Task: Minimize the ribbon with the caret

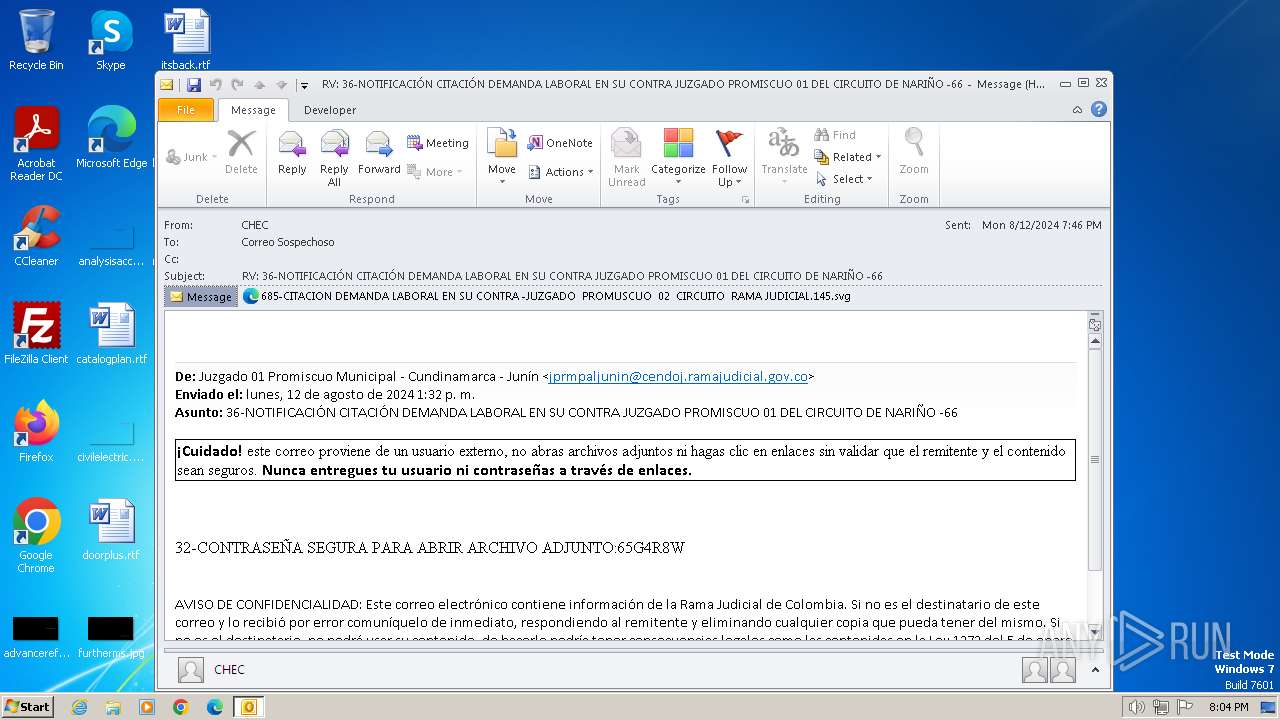Action: (x=1077, y=110)
